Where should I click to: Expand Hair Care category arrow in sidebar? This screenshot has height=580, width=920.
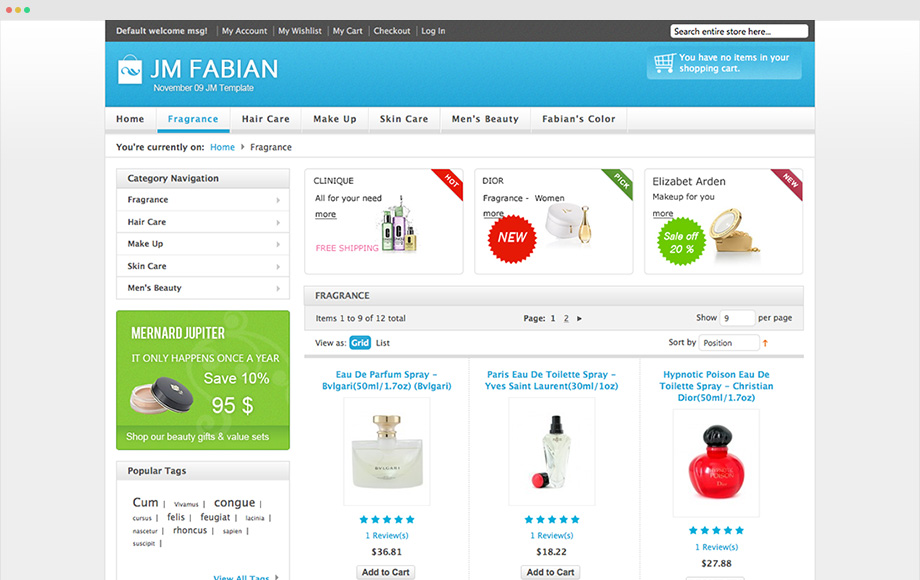(278, 223)
